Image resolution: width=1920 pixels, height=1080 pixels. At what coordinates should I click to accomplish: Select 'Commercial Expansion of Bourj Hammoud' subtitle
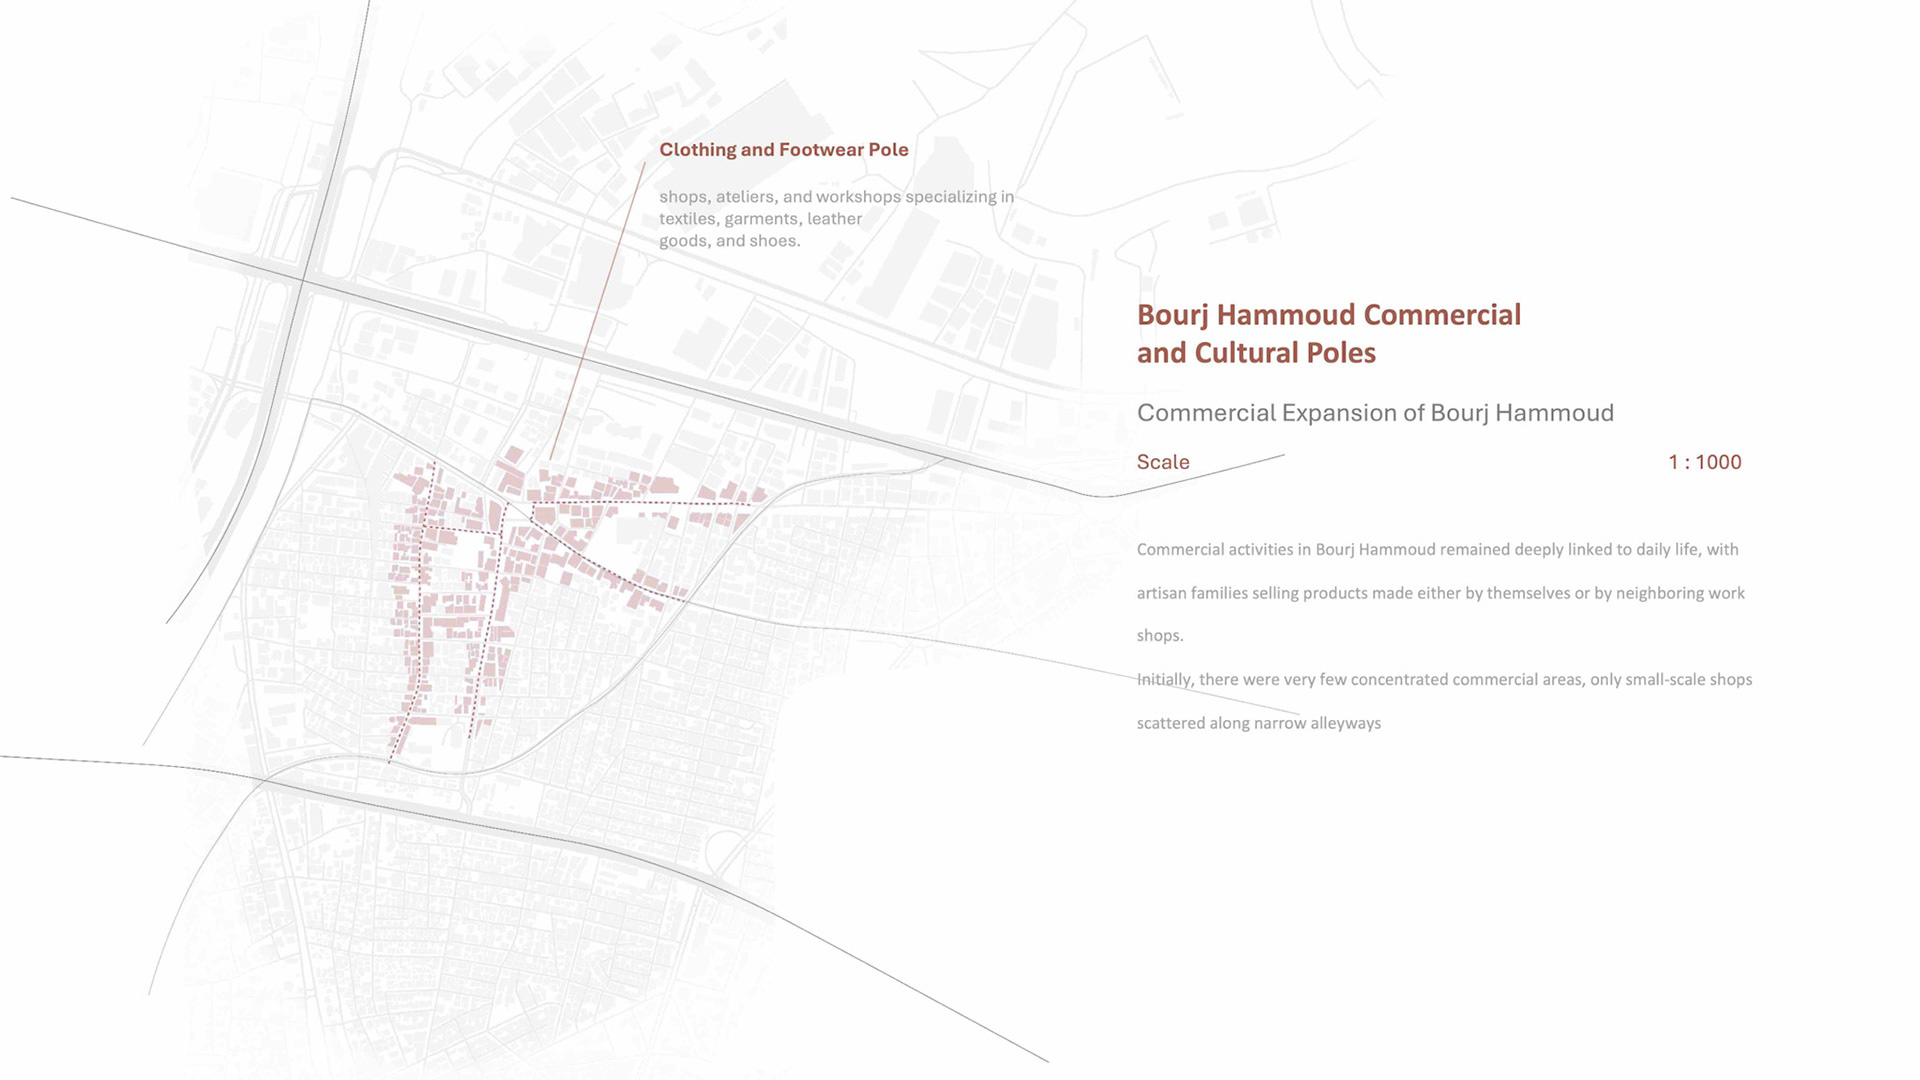pyautogui.click(x=1375, y=413)
